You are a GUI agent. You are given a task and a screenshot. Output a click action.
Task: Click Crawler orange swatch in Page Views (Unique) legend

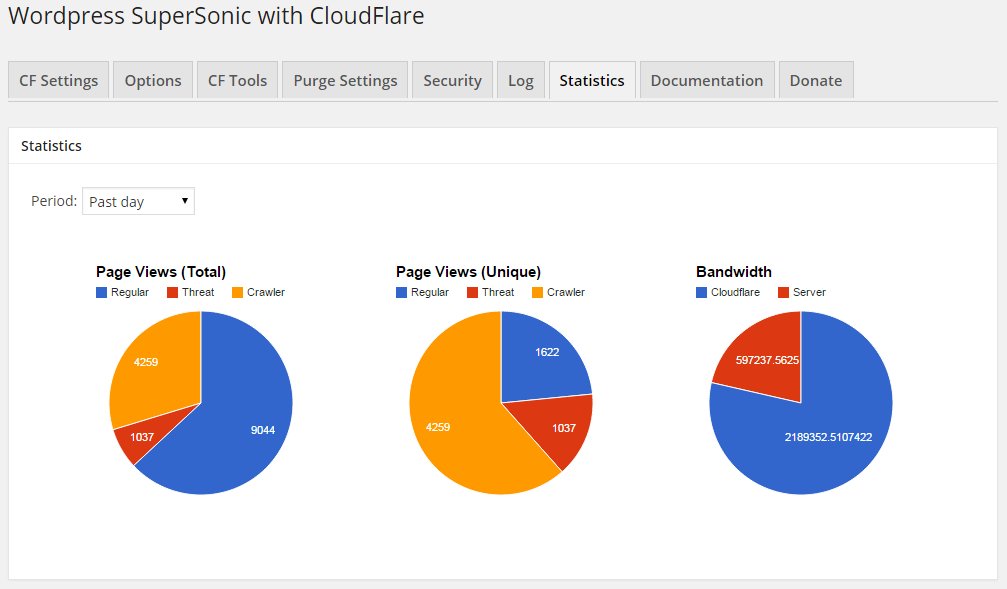(x=538, y=292)
